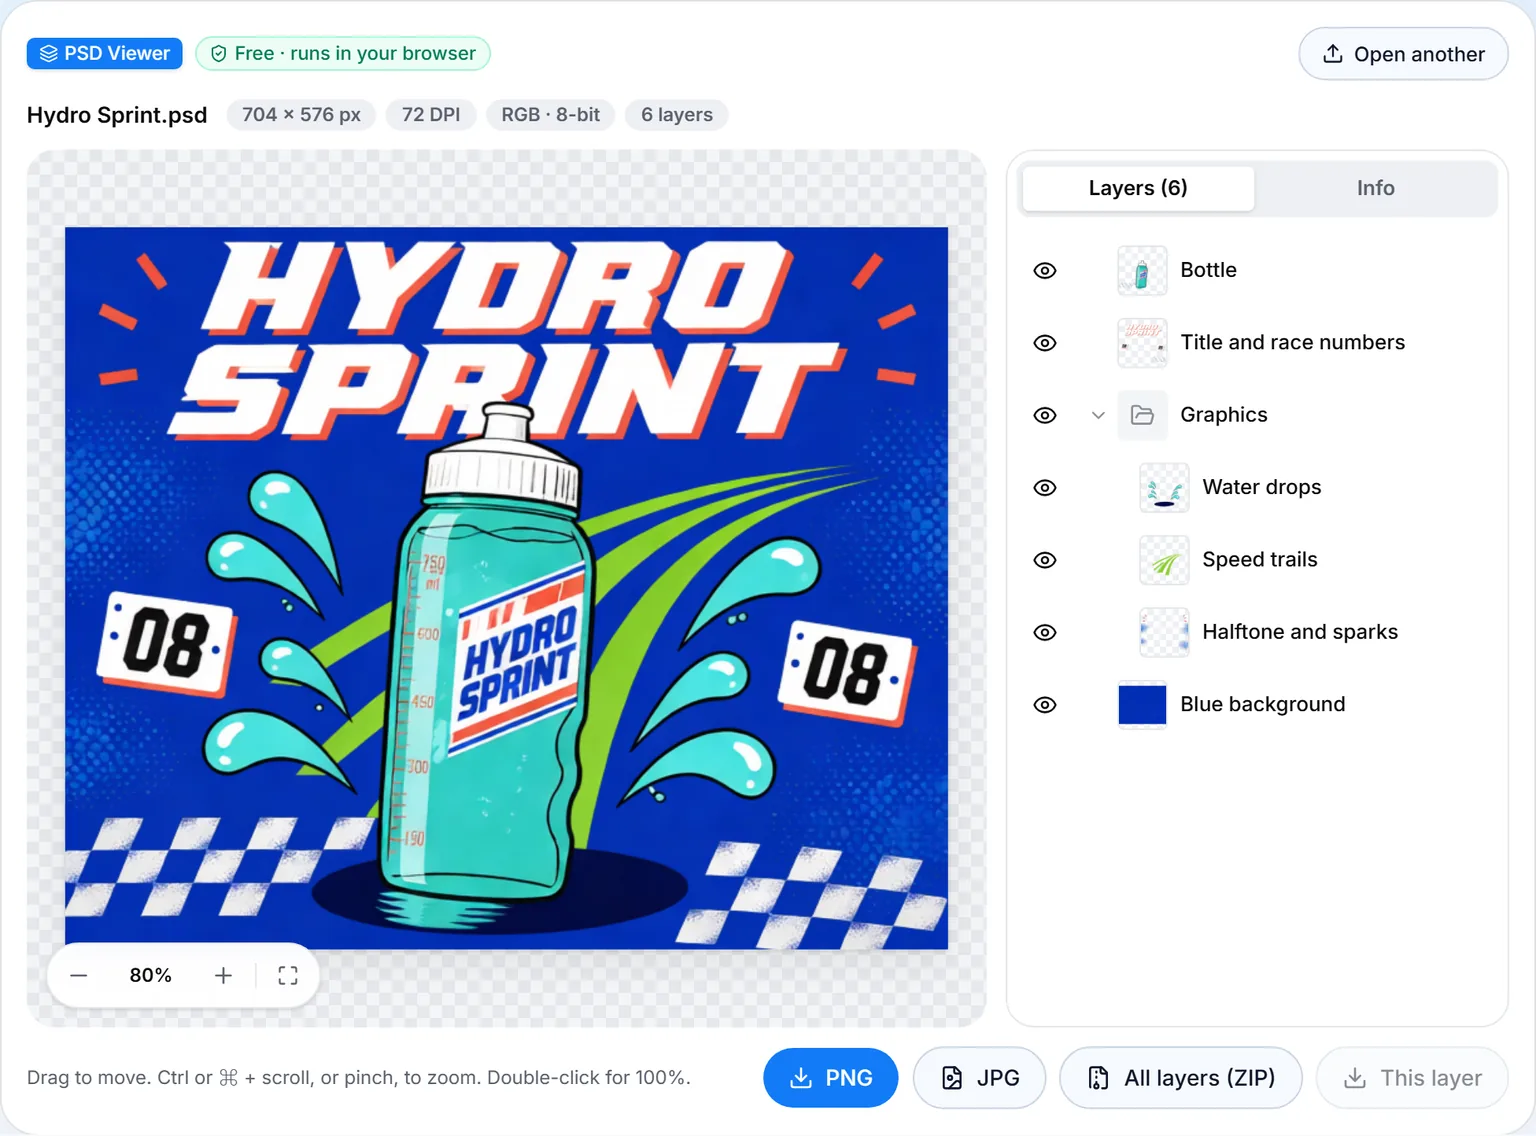
Task: Hide the Halftone and sparks layer
Action: click(x=1045, y=632)
